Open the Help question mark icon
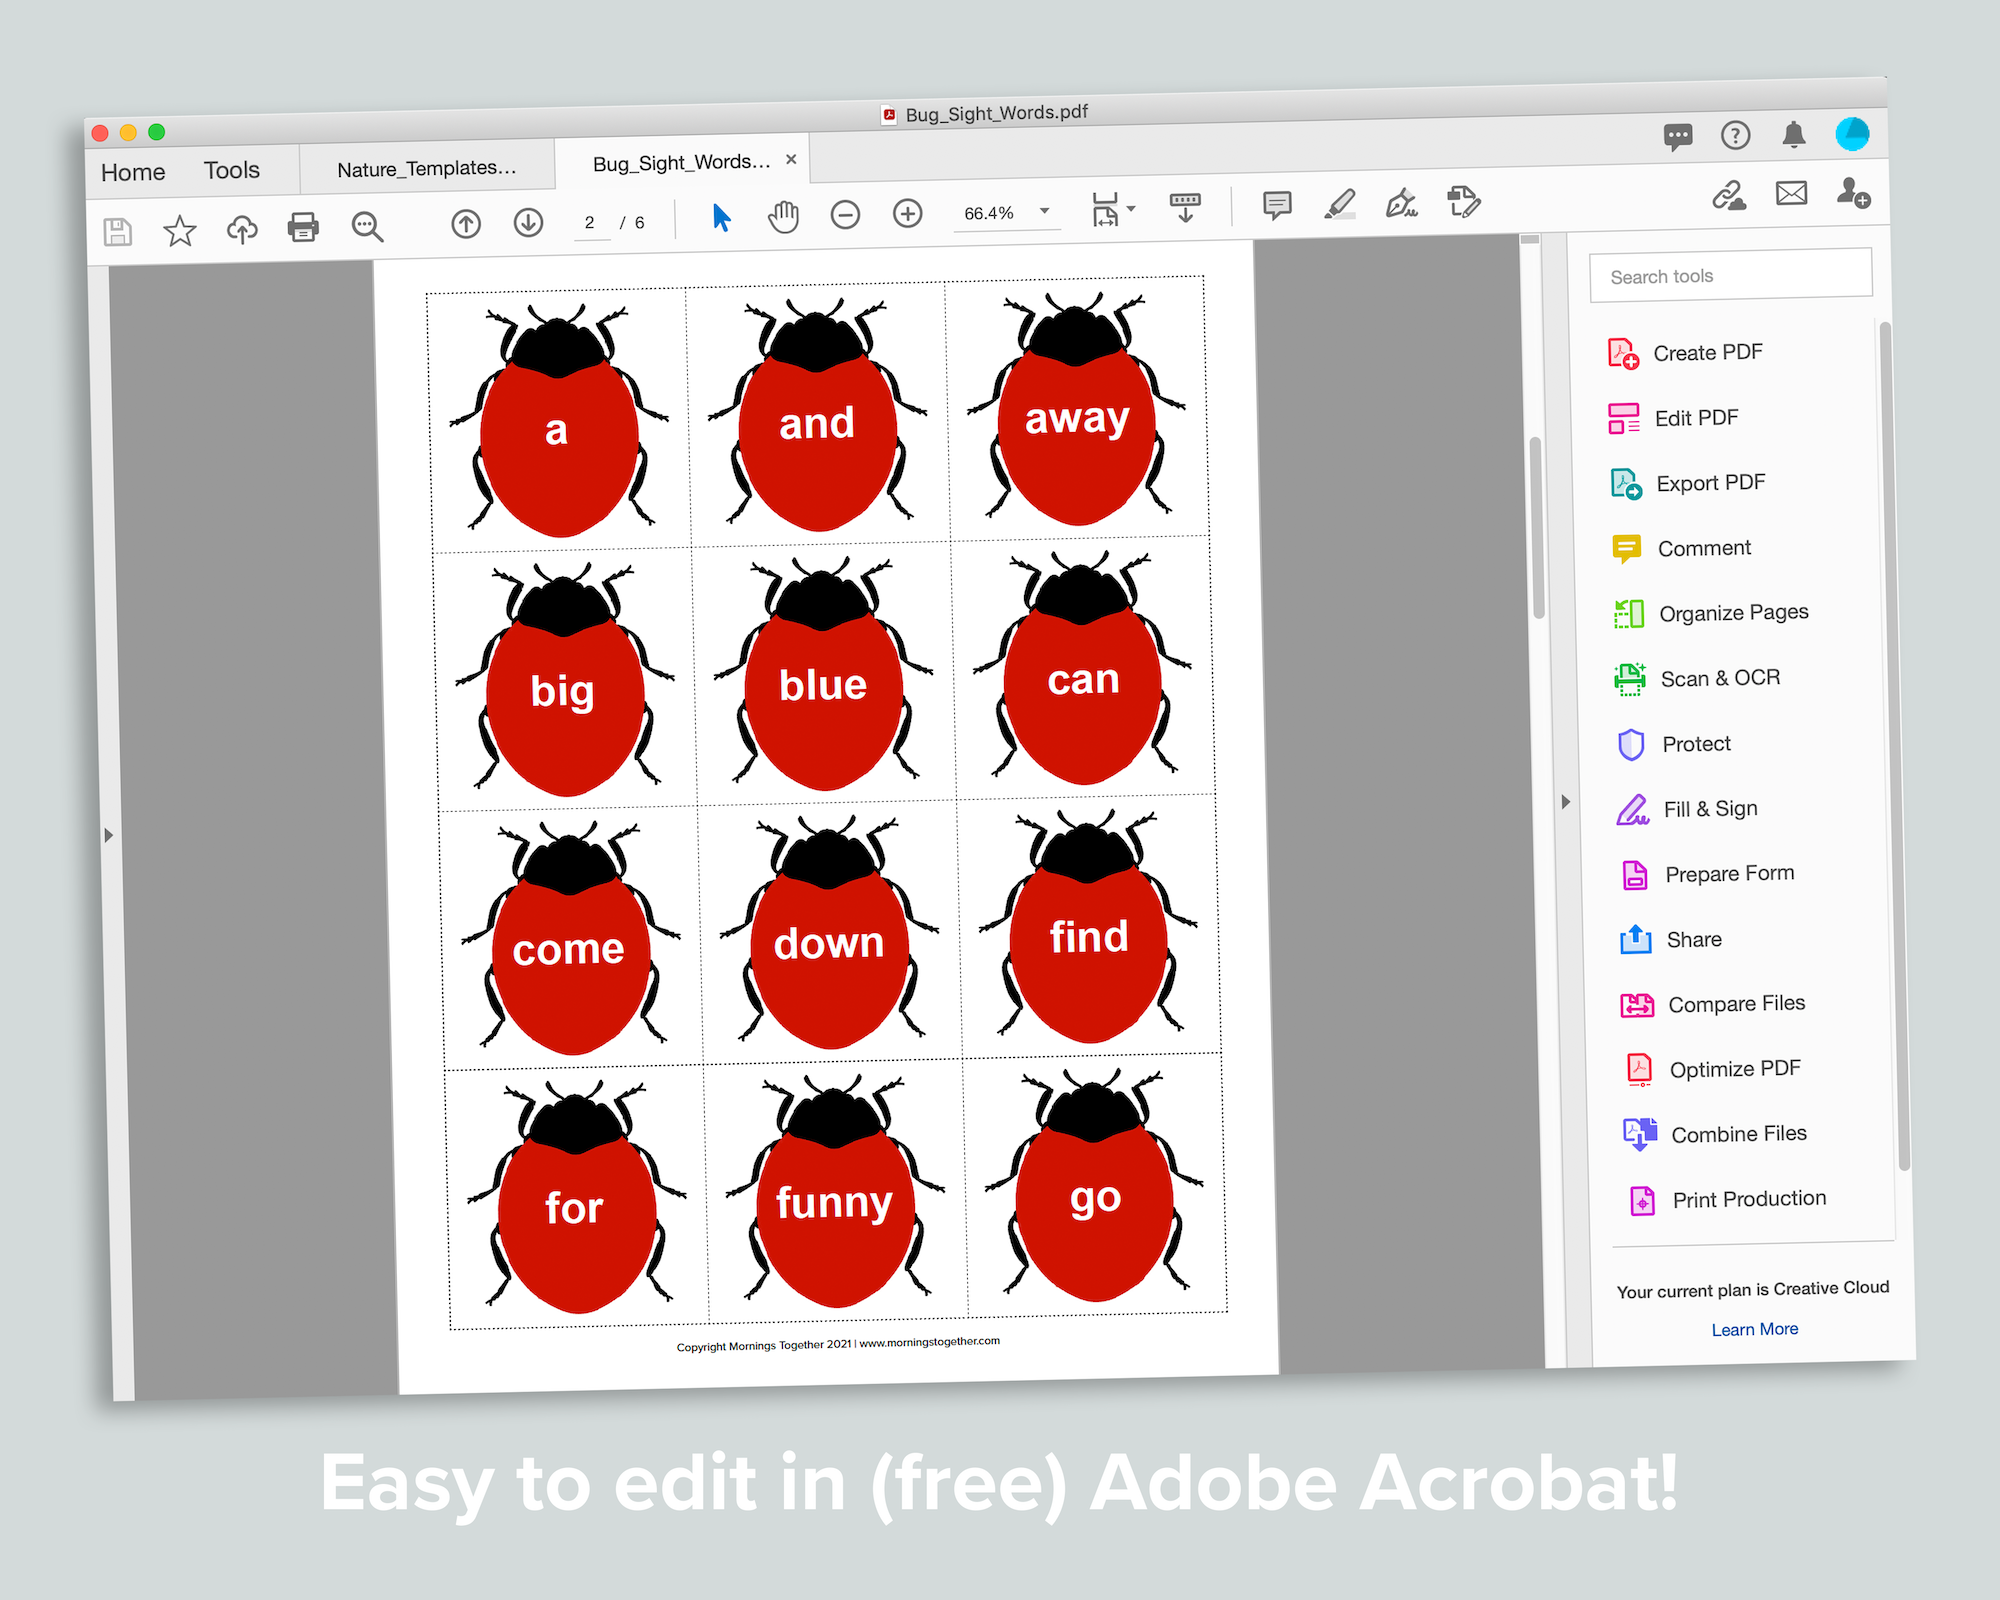The height and width of the screenshot is (1600, 2000). coord(1735,135)
